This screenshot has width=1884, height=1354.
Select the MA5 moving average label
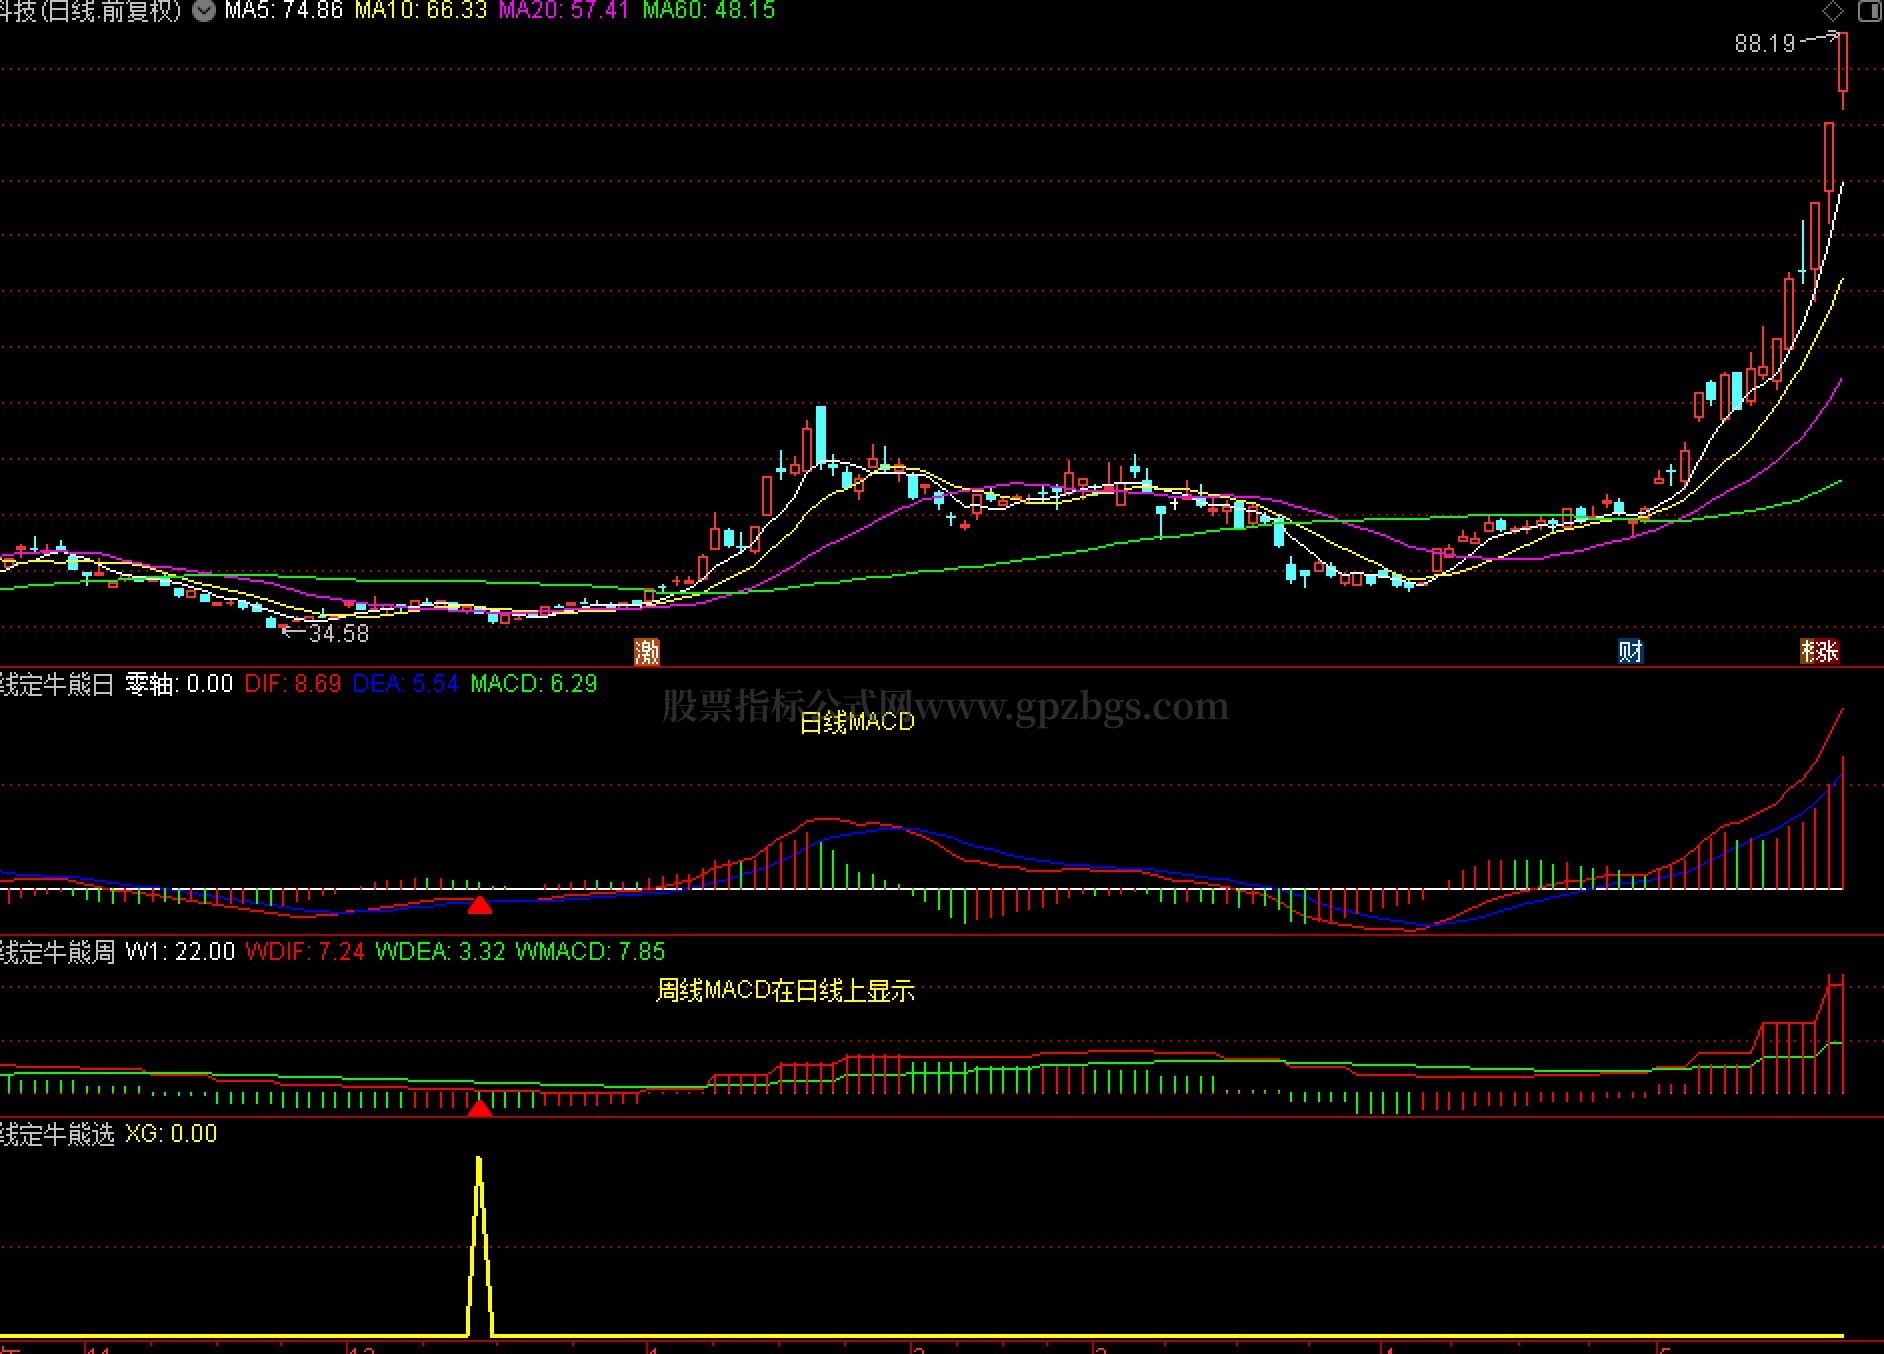[x=284, y=11]
